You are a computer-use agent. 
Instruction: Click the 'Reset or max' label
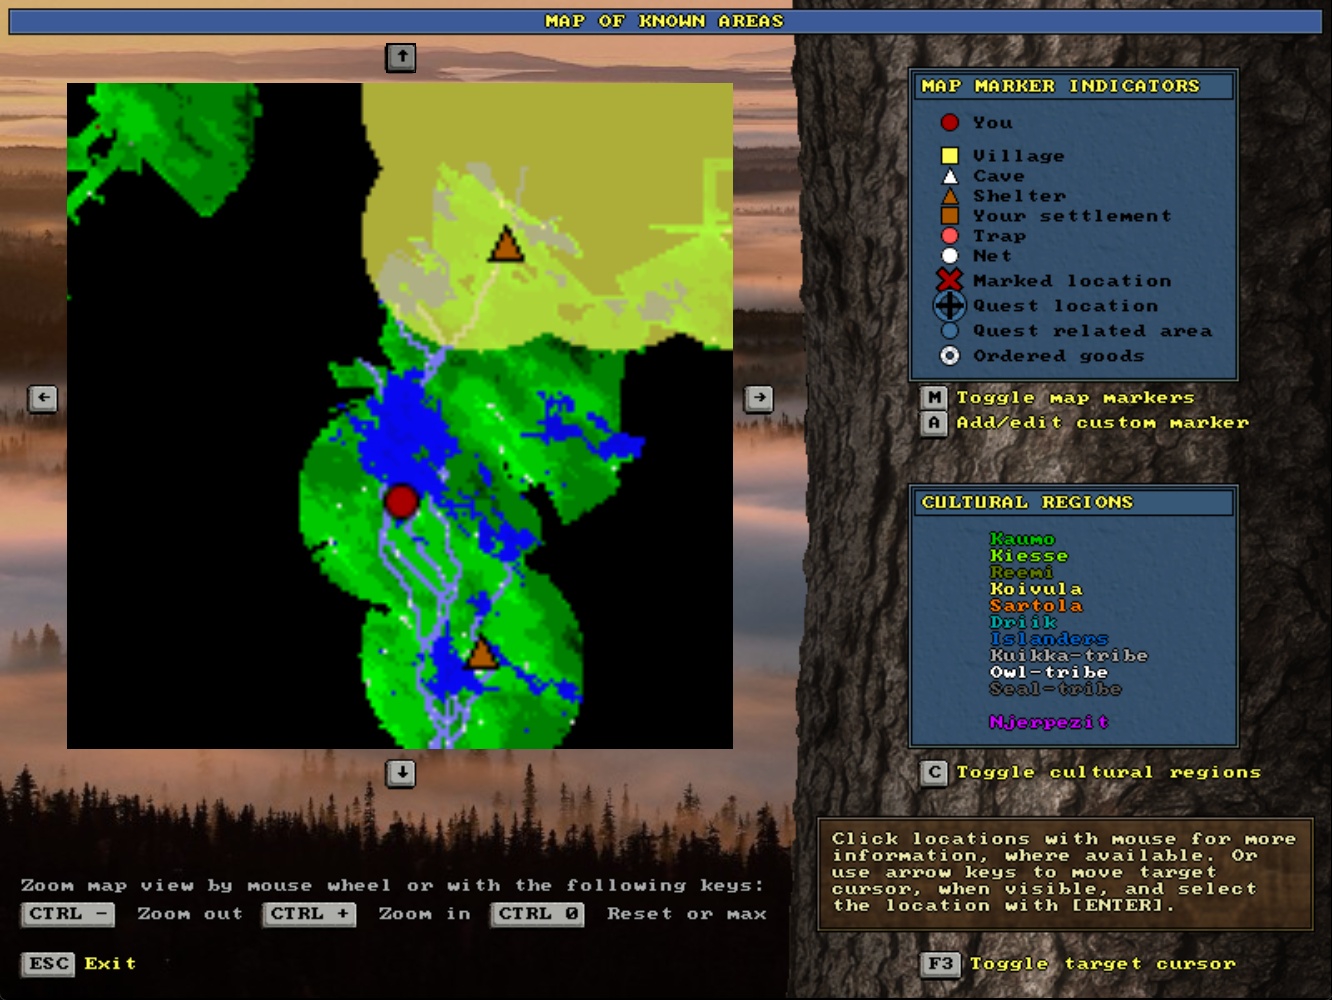click(687, 914)
